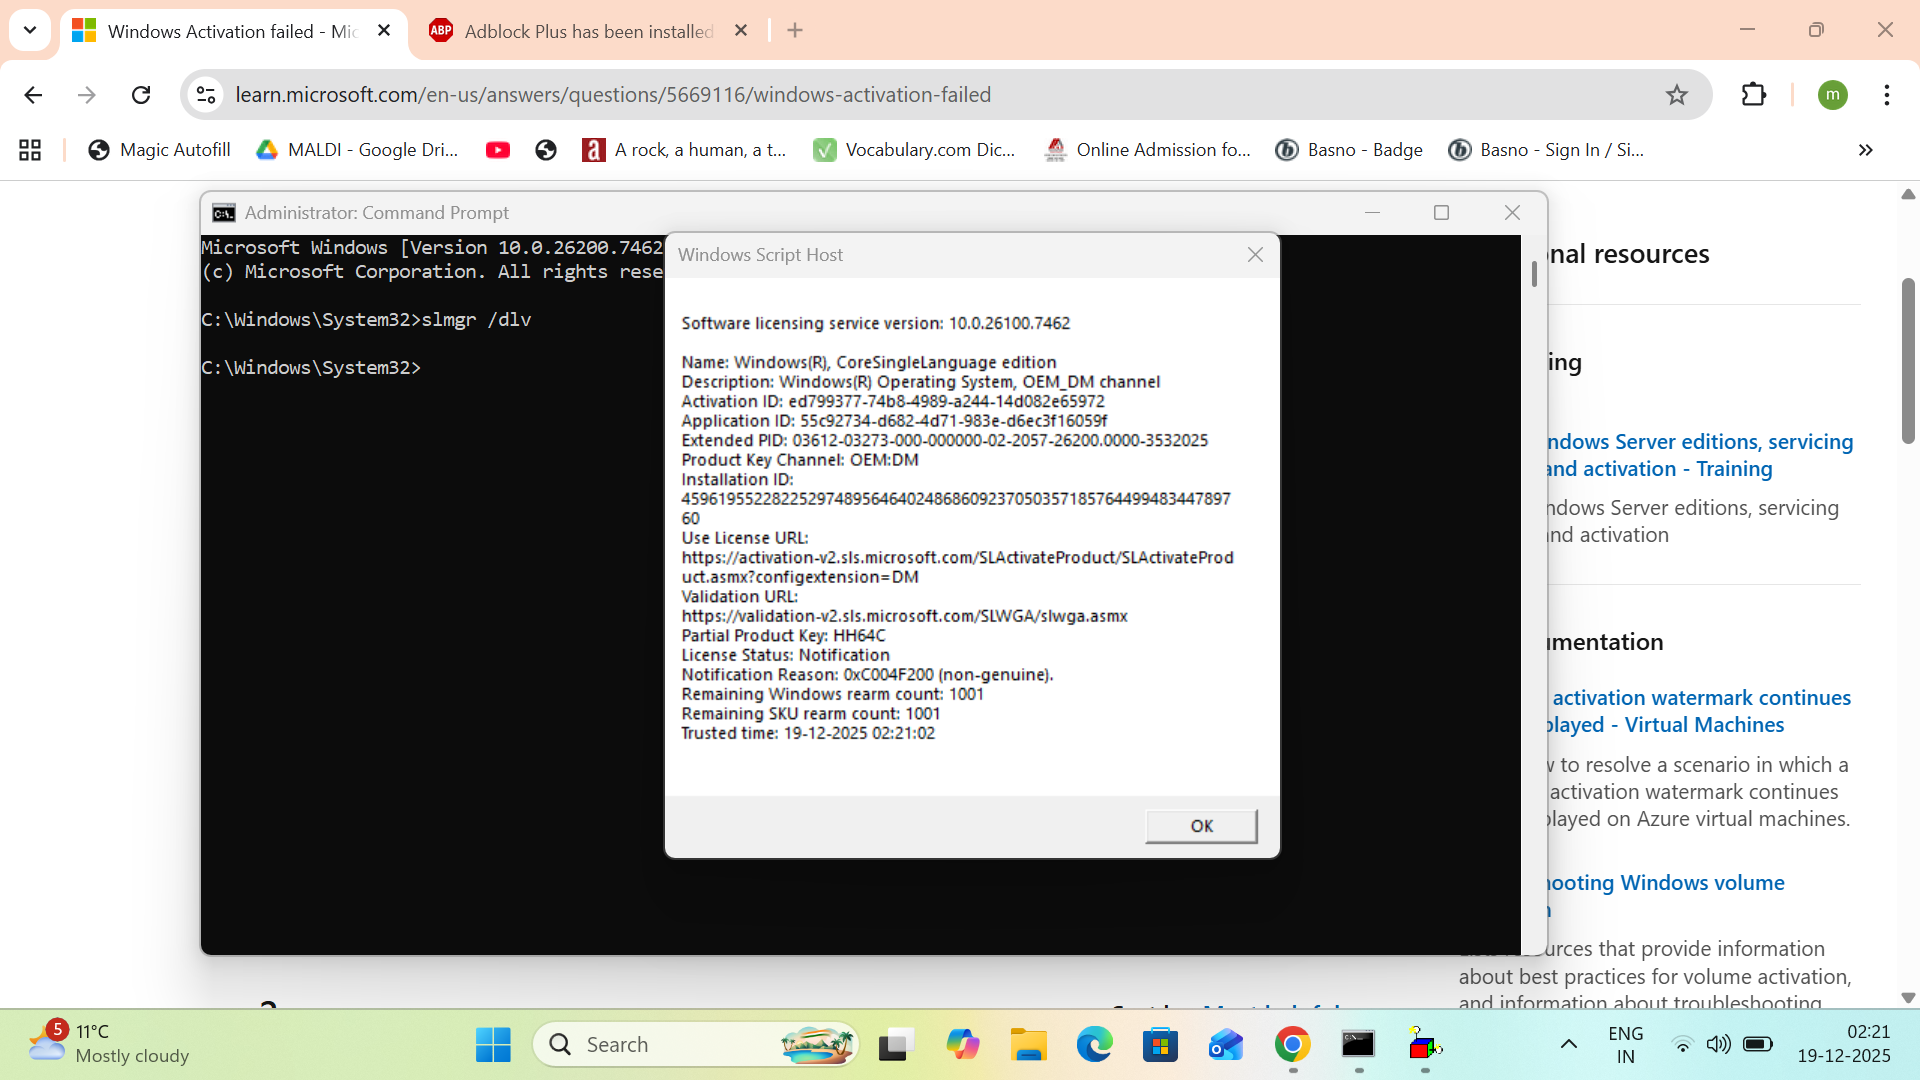Viewport: 1920px width, 1080px height.
Task: Open the Microsoft Store from the taskbar
Action: coord(1160,1043)
